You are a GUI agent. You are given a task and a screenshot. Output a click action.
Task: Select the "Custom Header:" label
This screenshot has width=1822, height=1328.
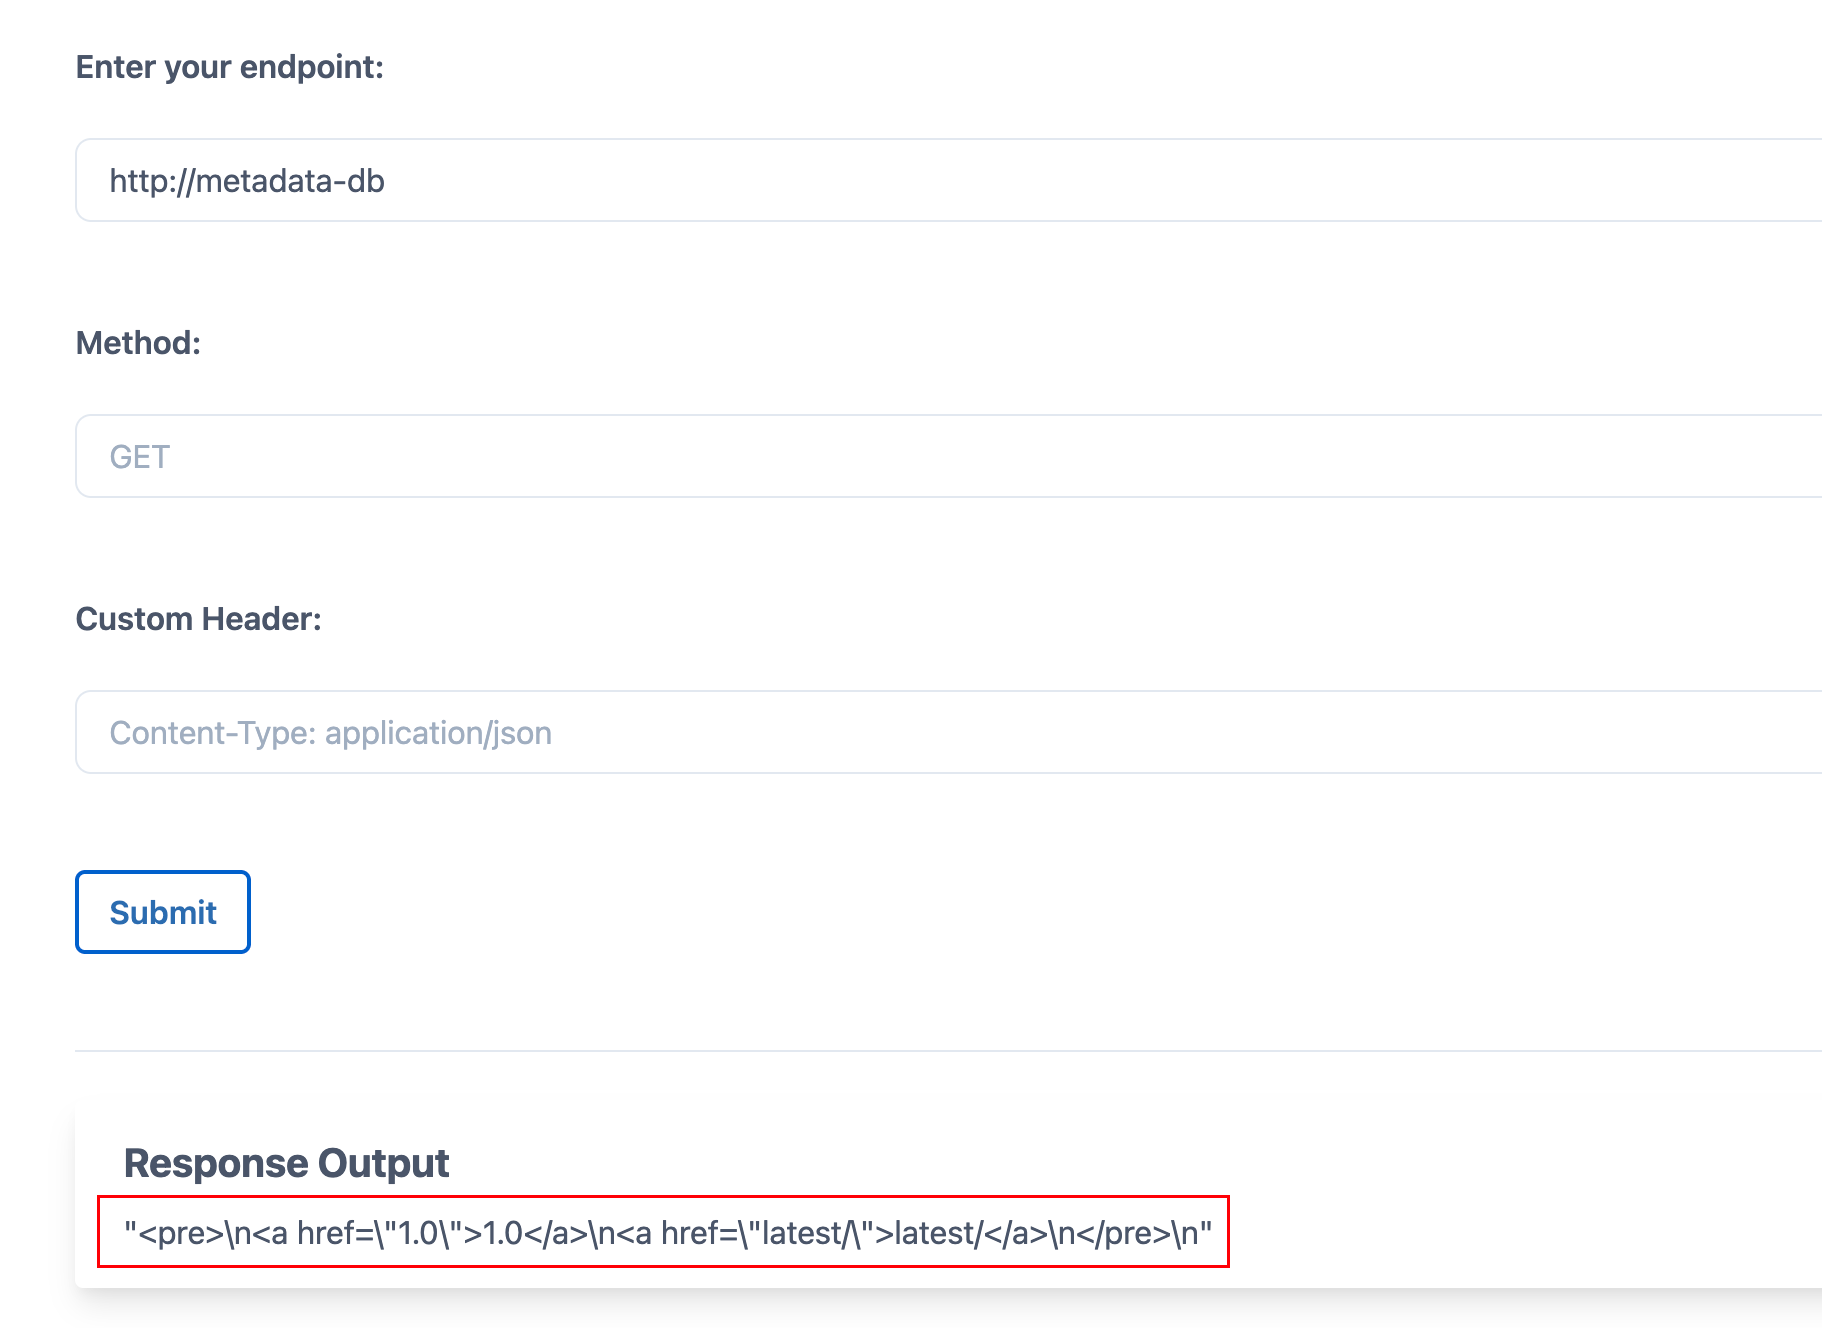tap(198, 619)
